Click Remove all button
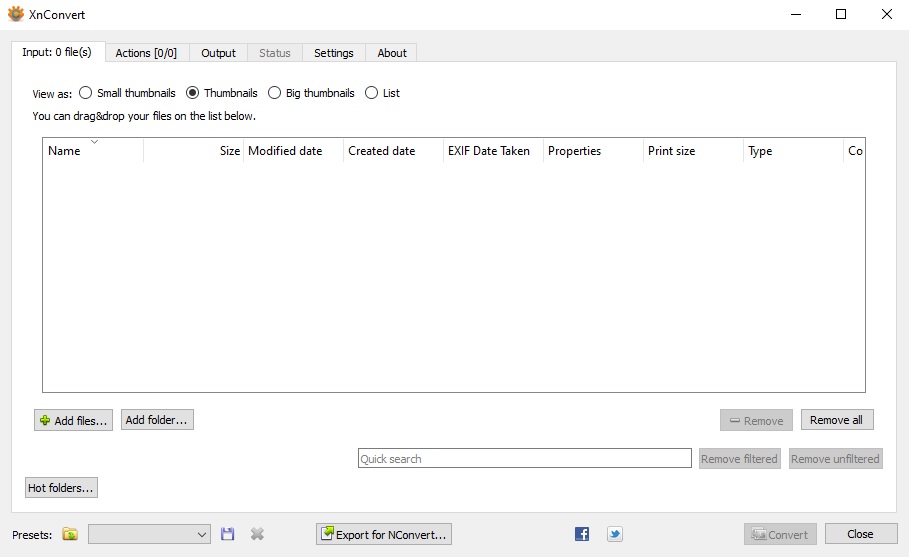 [x=837, y=420]
